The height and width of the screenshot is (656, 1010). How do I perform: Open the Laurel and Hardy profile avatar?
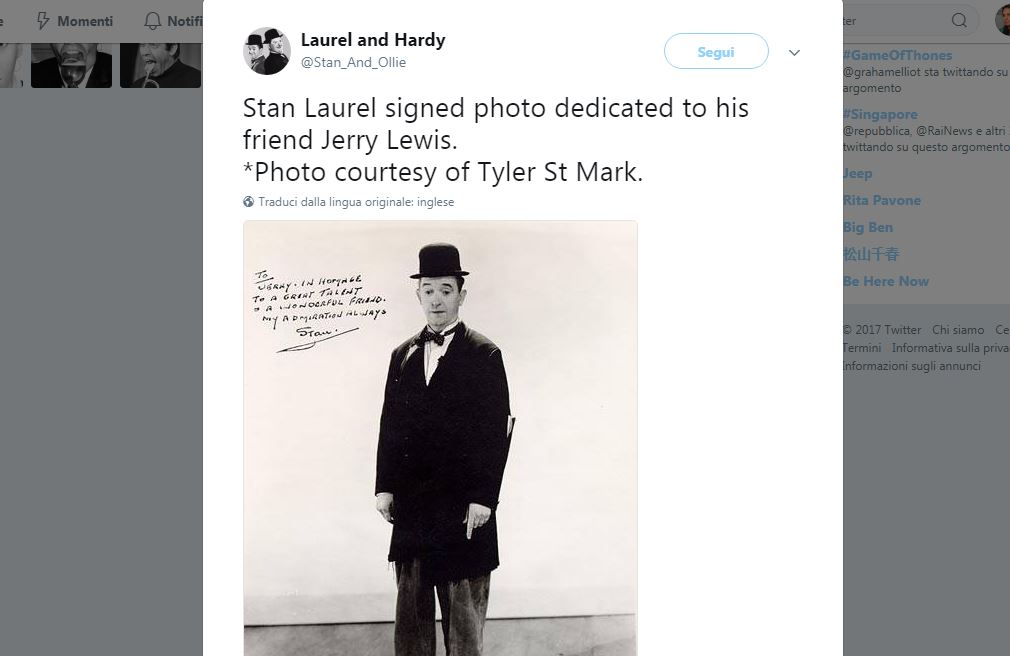coord(266,51)
